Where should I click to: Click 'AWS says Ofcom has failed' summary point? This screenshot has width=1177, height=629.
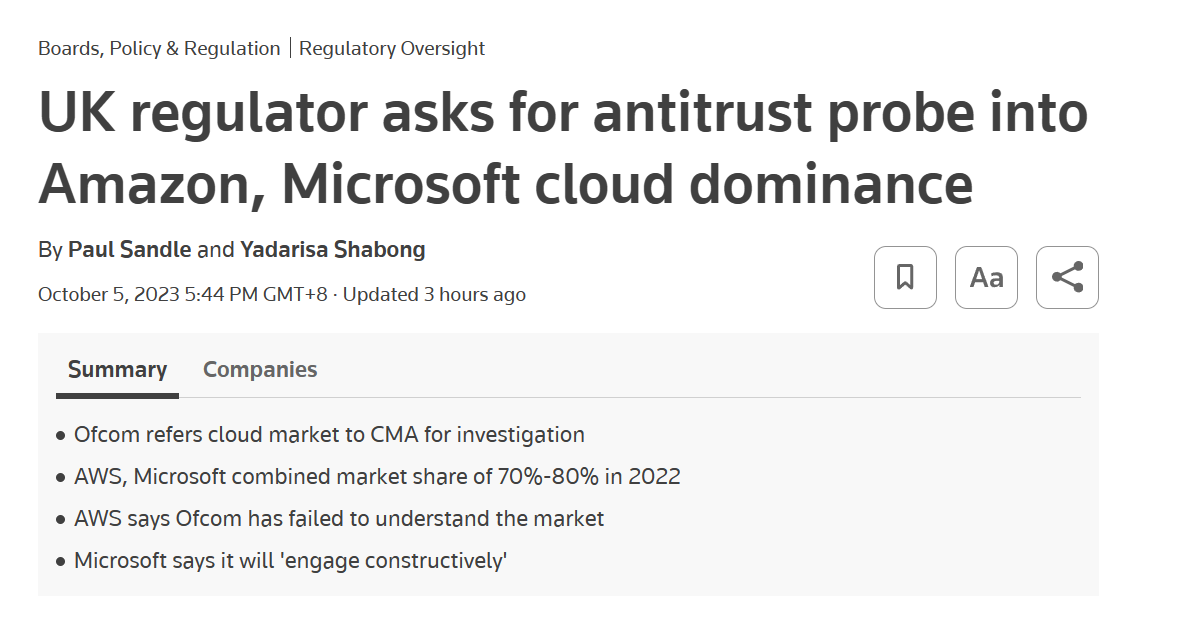click(x=339, y=519)
